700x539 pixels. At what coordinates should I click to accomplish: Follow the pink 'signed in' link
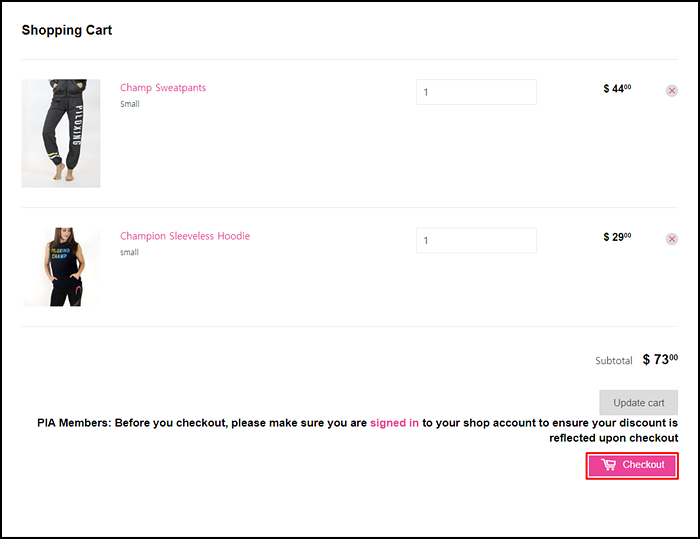394,423
